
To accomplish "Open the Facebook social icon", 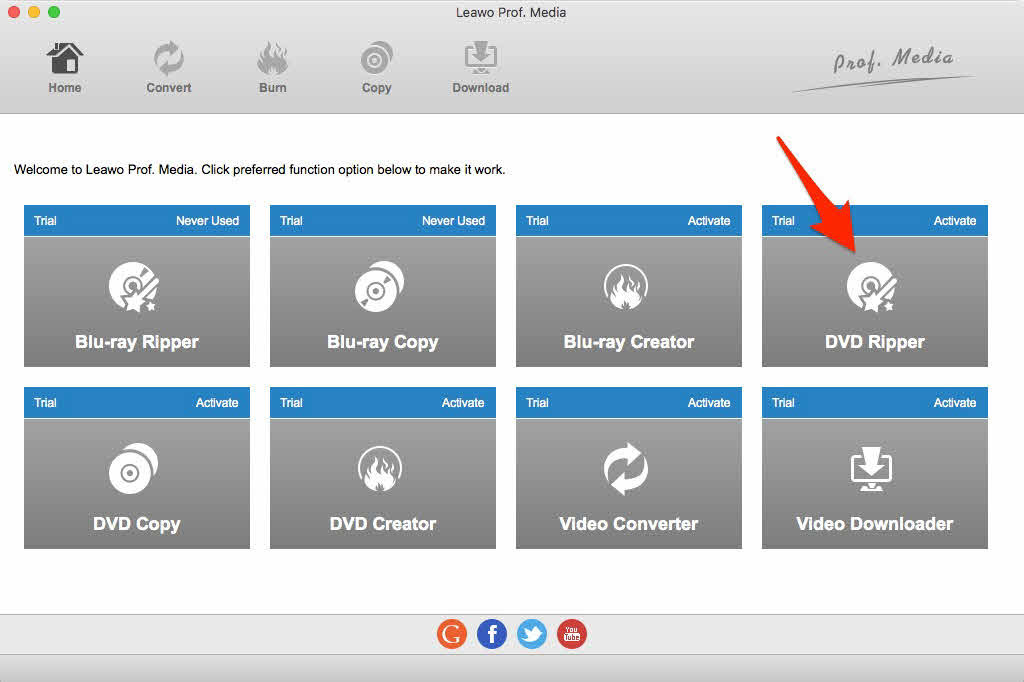I will tap(492, 634).
